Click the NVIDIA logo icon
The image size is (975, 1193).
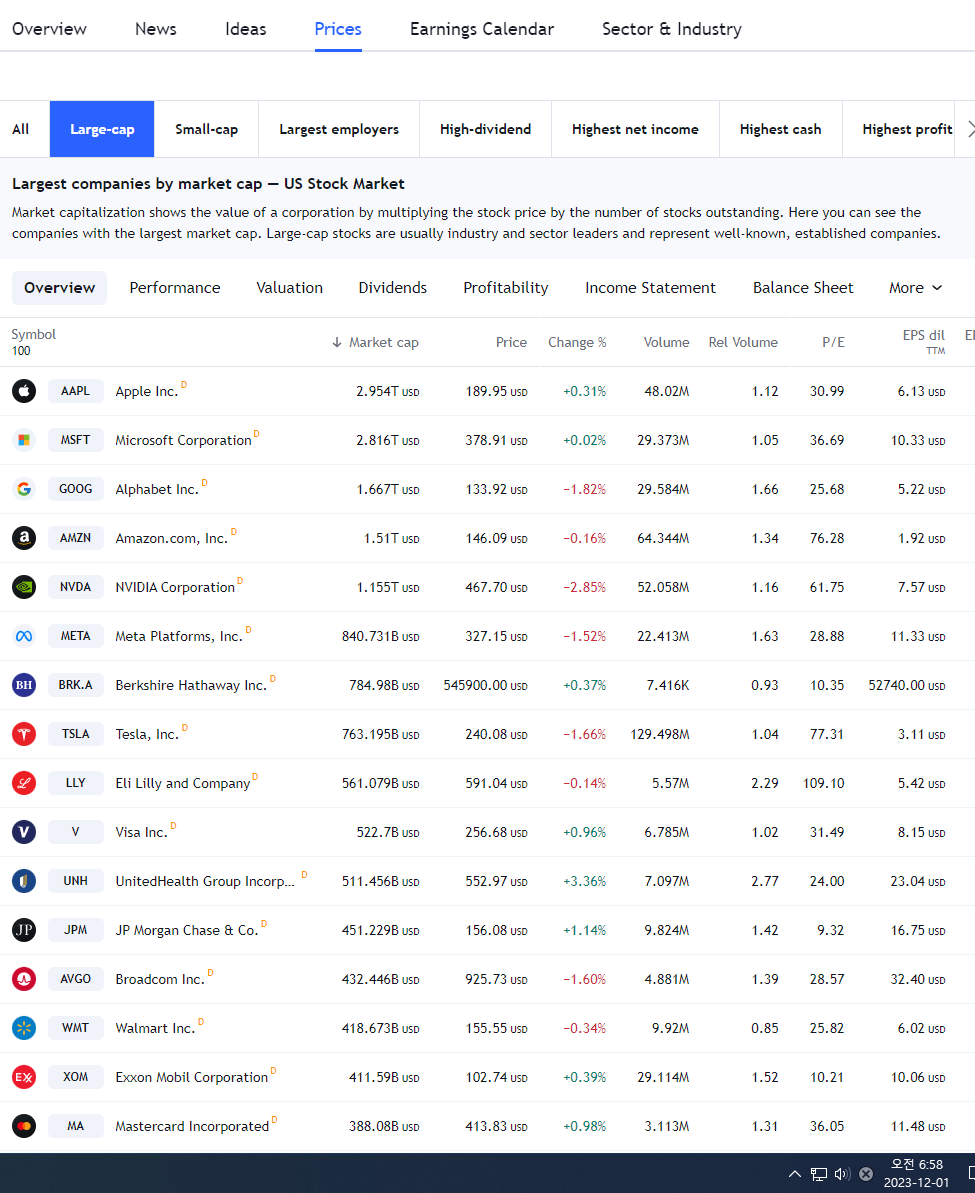pos(24,587)
